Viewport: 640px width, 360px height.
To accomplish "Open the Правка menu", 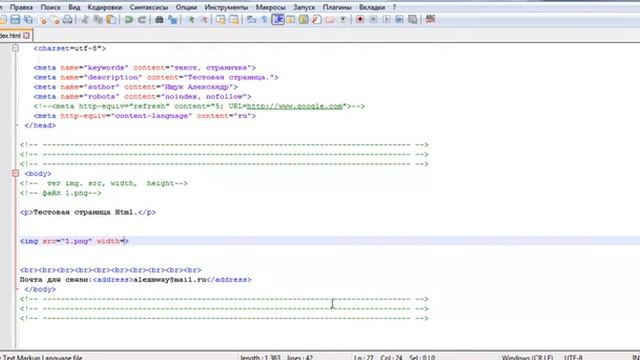I will pyautogui.click(x=21, y=7).
